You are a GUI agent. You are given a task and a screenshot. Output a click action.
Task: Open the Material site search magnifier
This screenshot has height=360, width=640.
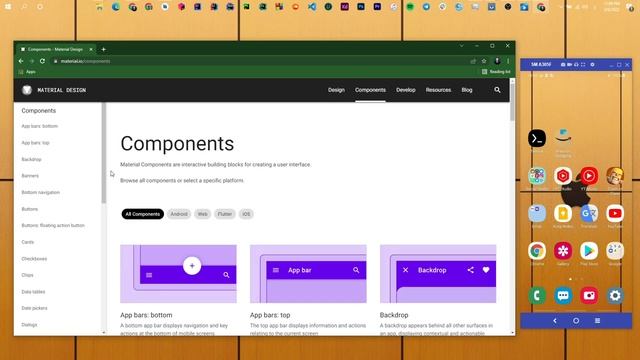(x=497, y=90)
